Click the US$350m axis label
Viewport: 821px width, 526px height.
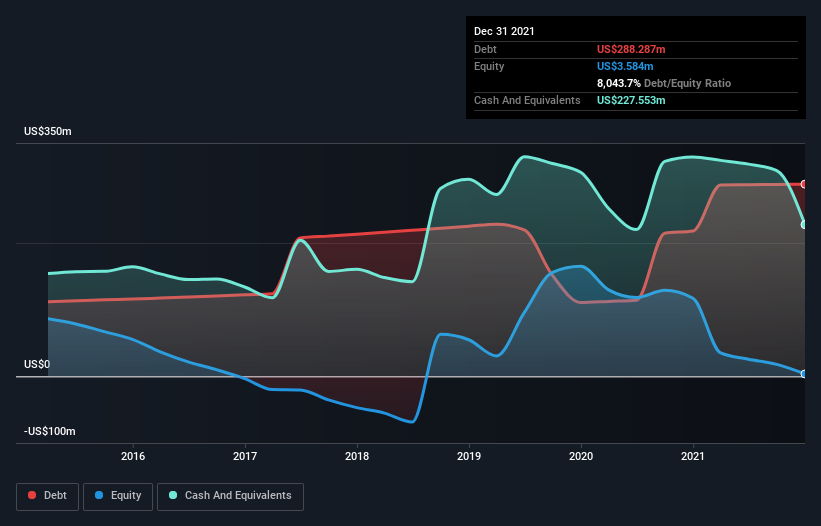pos(48,131)
